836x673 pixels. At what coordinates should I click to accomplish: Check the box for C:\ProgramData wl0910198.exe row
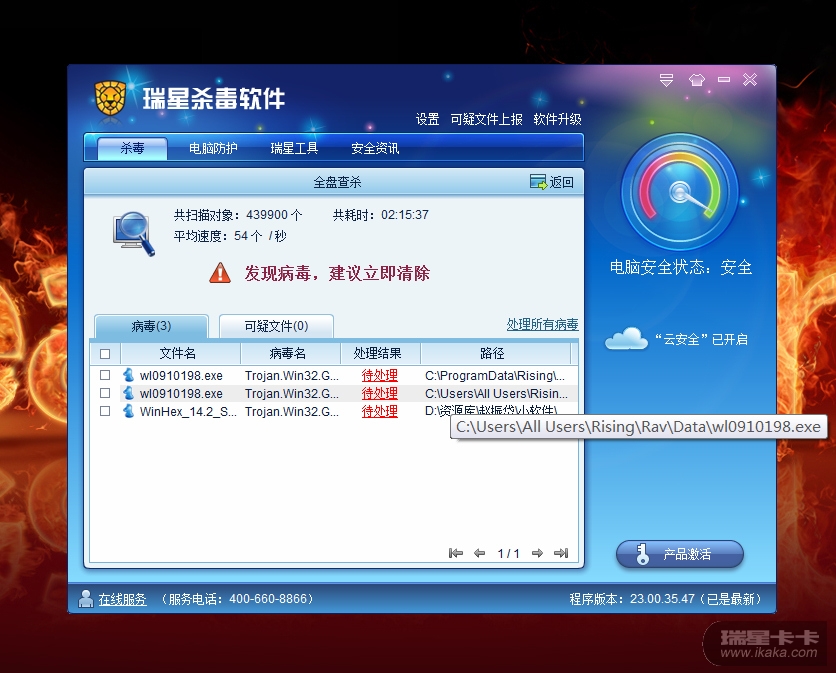pos(105,375)
